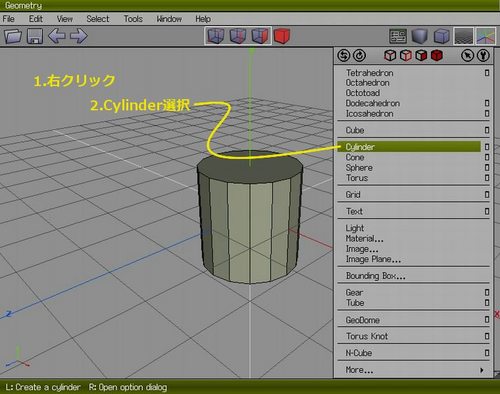Open the Image... entry
This screenshot has height=394, width=500.
[x=362, y=249]
